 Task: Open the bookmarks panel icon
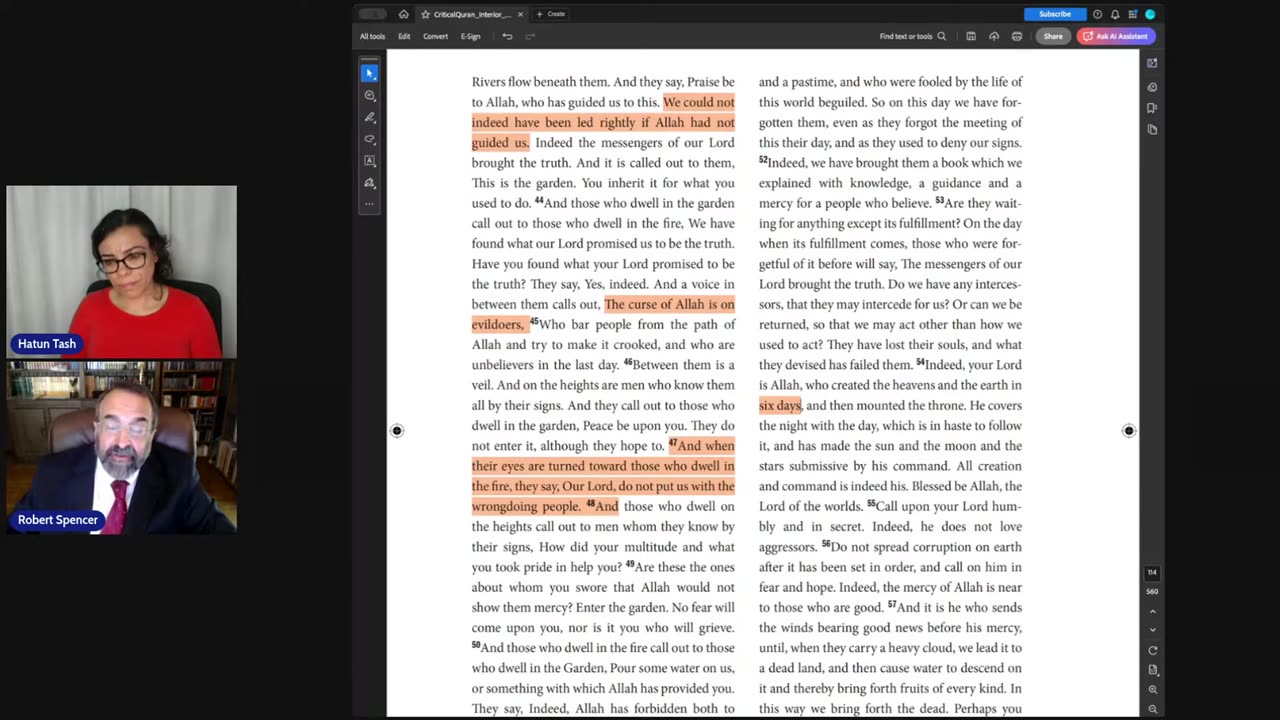[1152, 108]
